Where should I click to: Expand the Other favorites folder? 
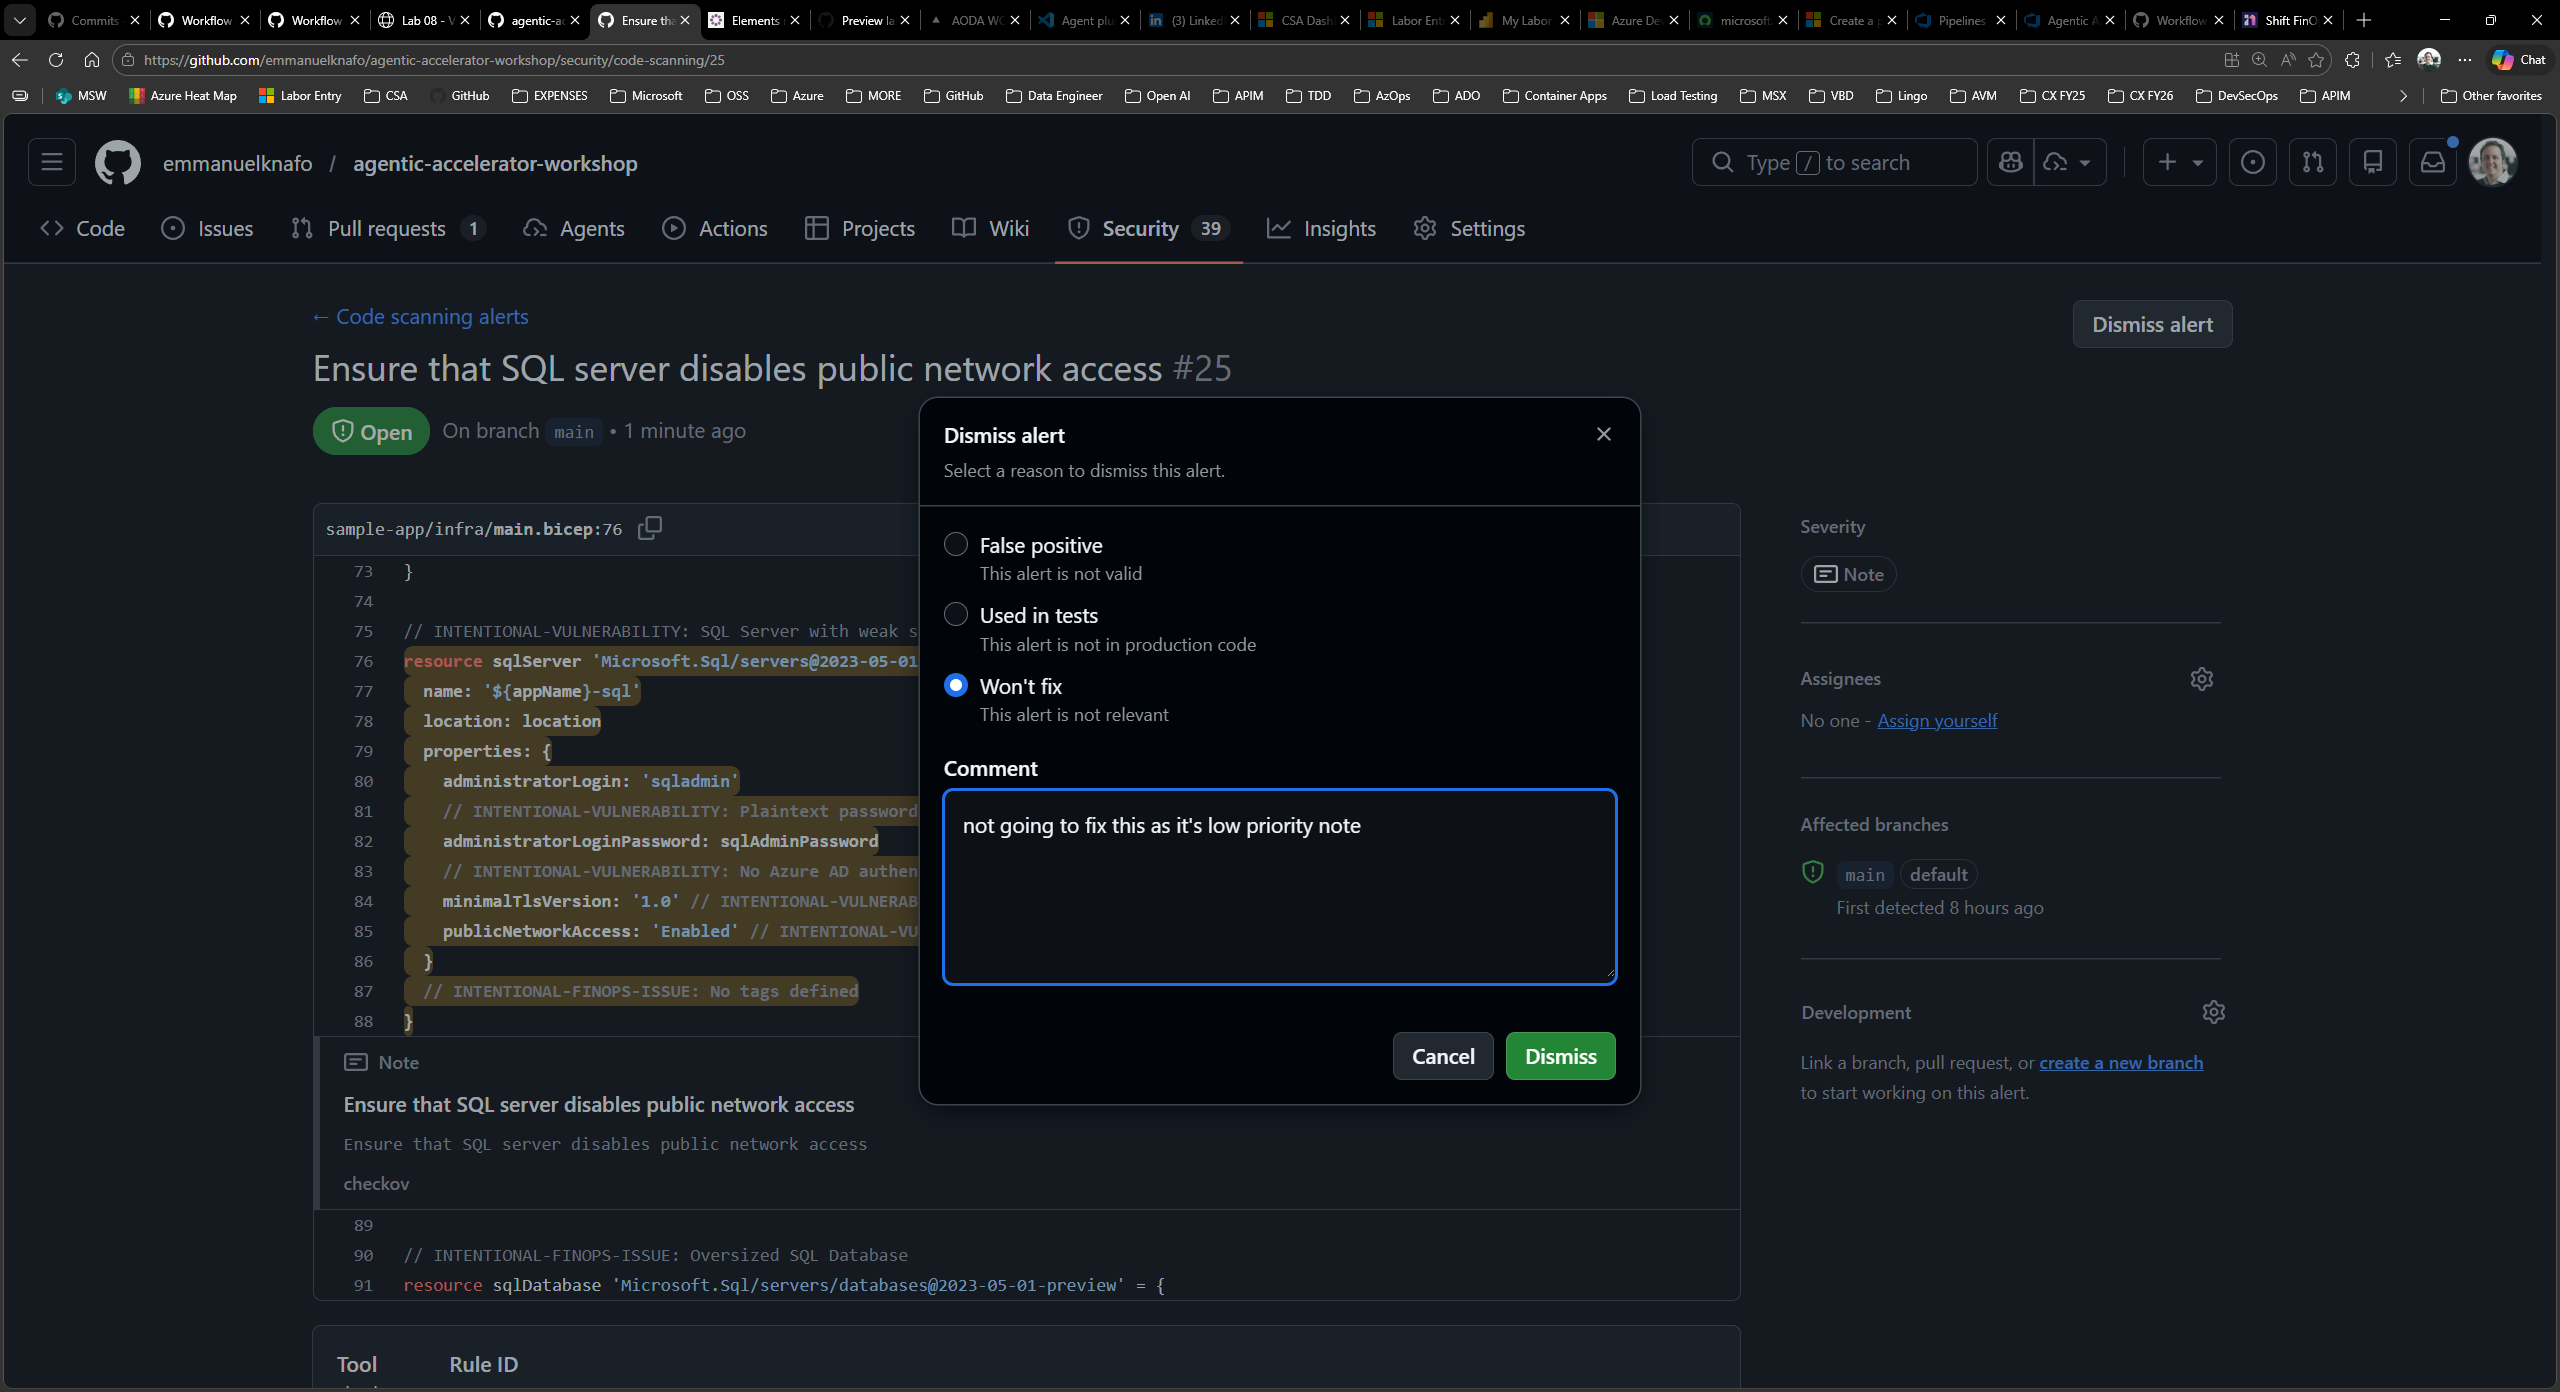(2491, 95)
